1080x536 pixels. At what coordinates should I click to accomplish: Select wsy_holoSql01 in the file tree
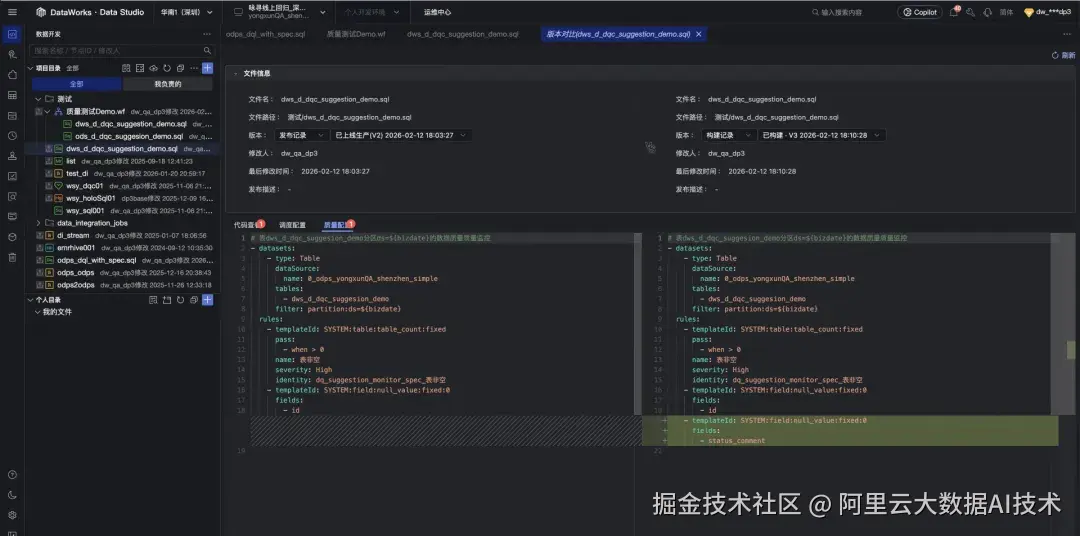(x=90, y=198)
